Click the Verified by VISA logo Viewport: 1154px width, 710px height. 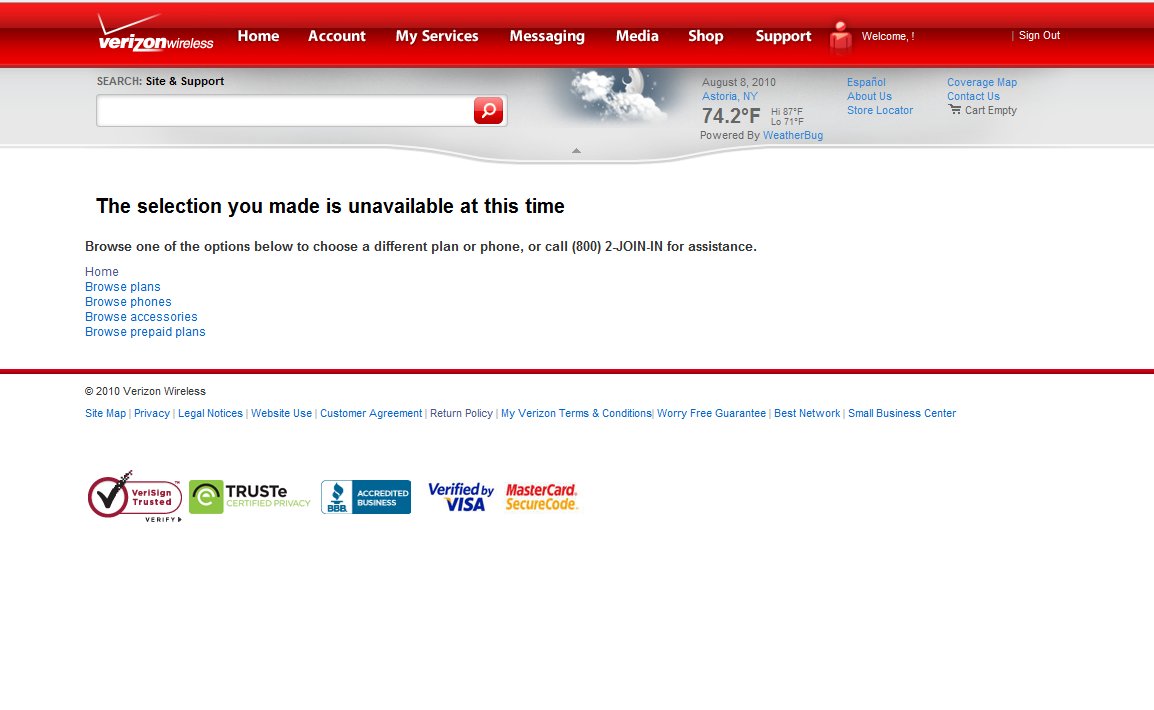pos(461,497)
